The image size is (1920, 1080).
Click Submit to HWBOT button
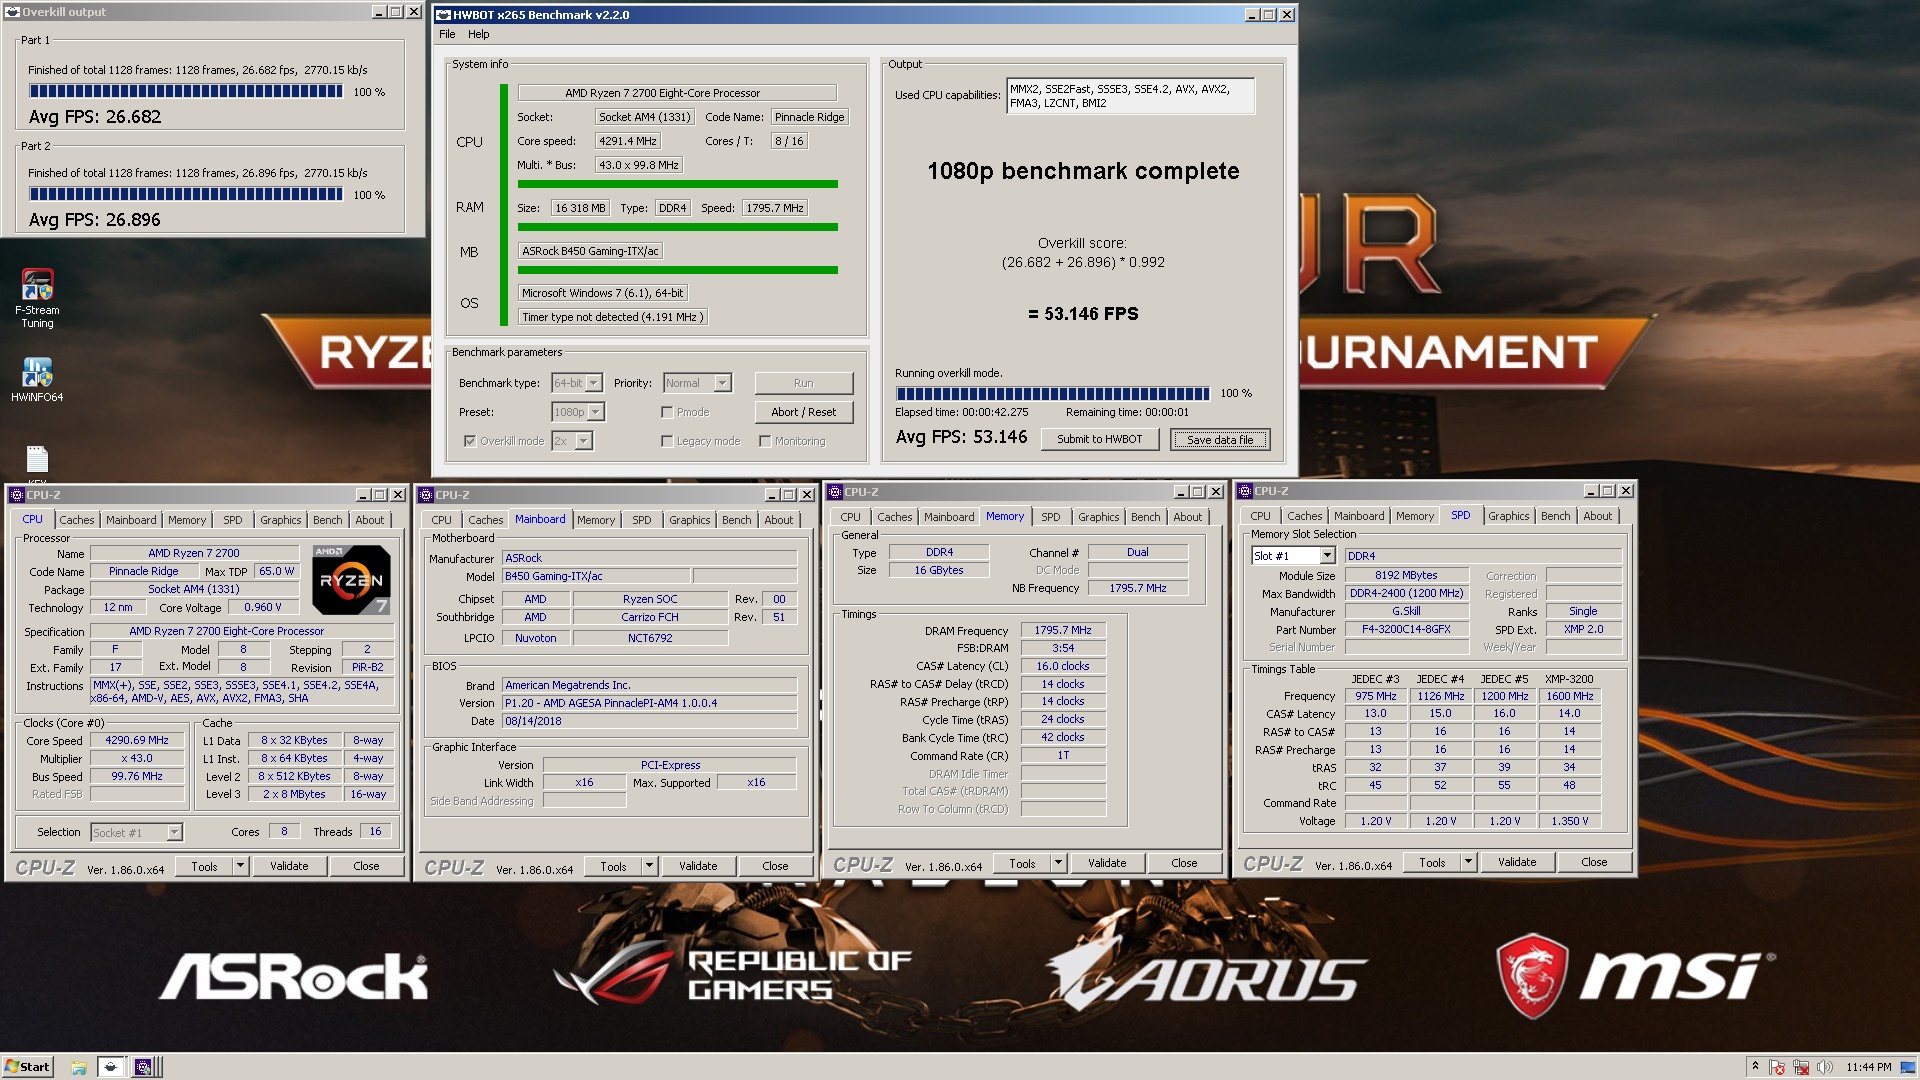(1099, 439)
